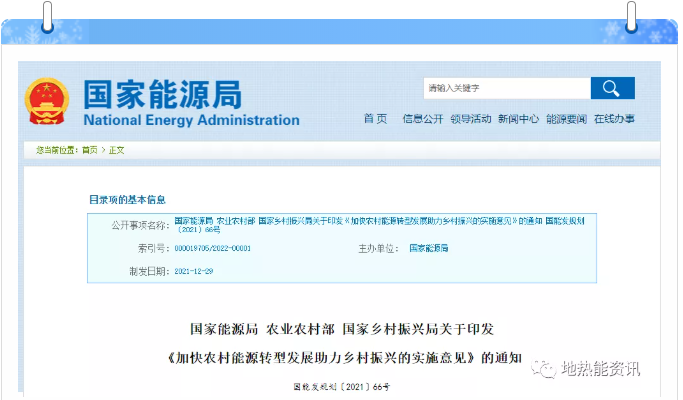Go to 领导活动 section
The width and height of the screenshot is (683, 400).
point(470,119)
